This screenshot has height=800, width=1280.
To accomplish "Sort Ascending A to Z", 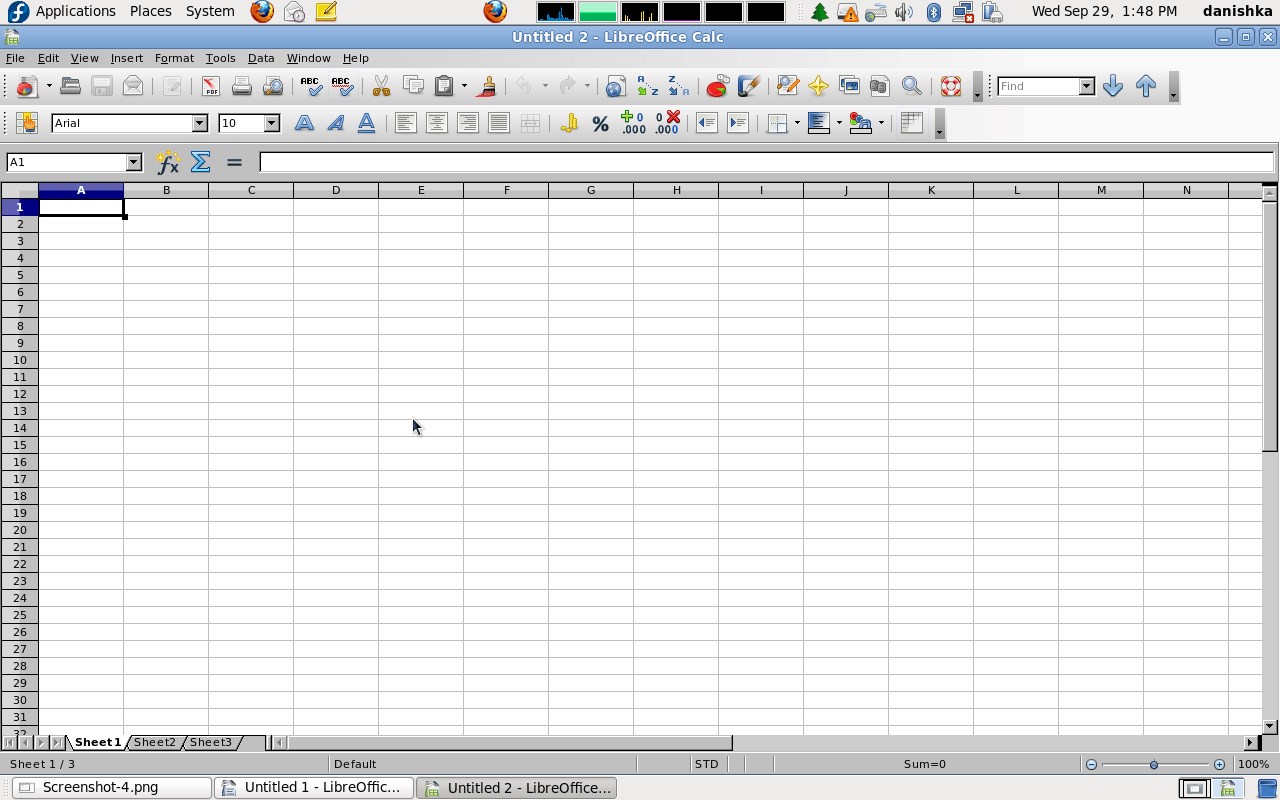I will pyautogui.click(x=647, y=86).
